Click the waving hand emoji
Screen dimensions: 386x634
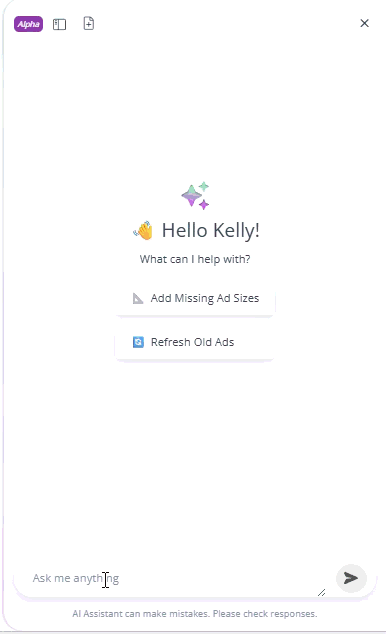click(x=143, y=230)
